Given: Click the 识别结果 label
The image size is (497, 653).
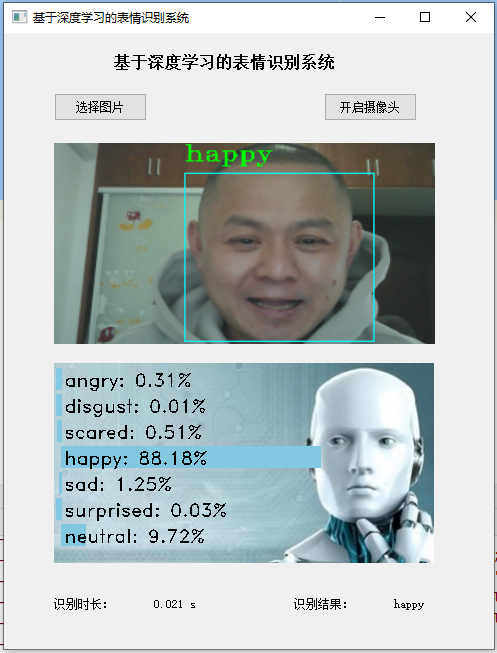Looking at the screenshot, I should pos(320,604).
